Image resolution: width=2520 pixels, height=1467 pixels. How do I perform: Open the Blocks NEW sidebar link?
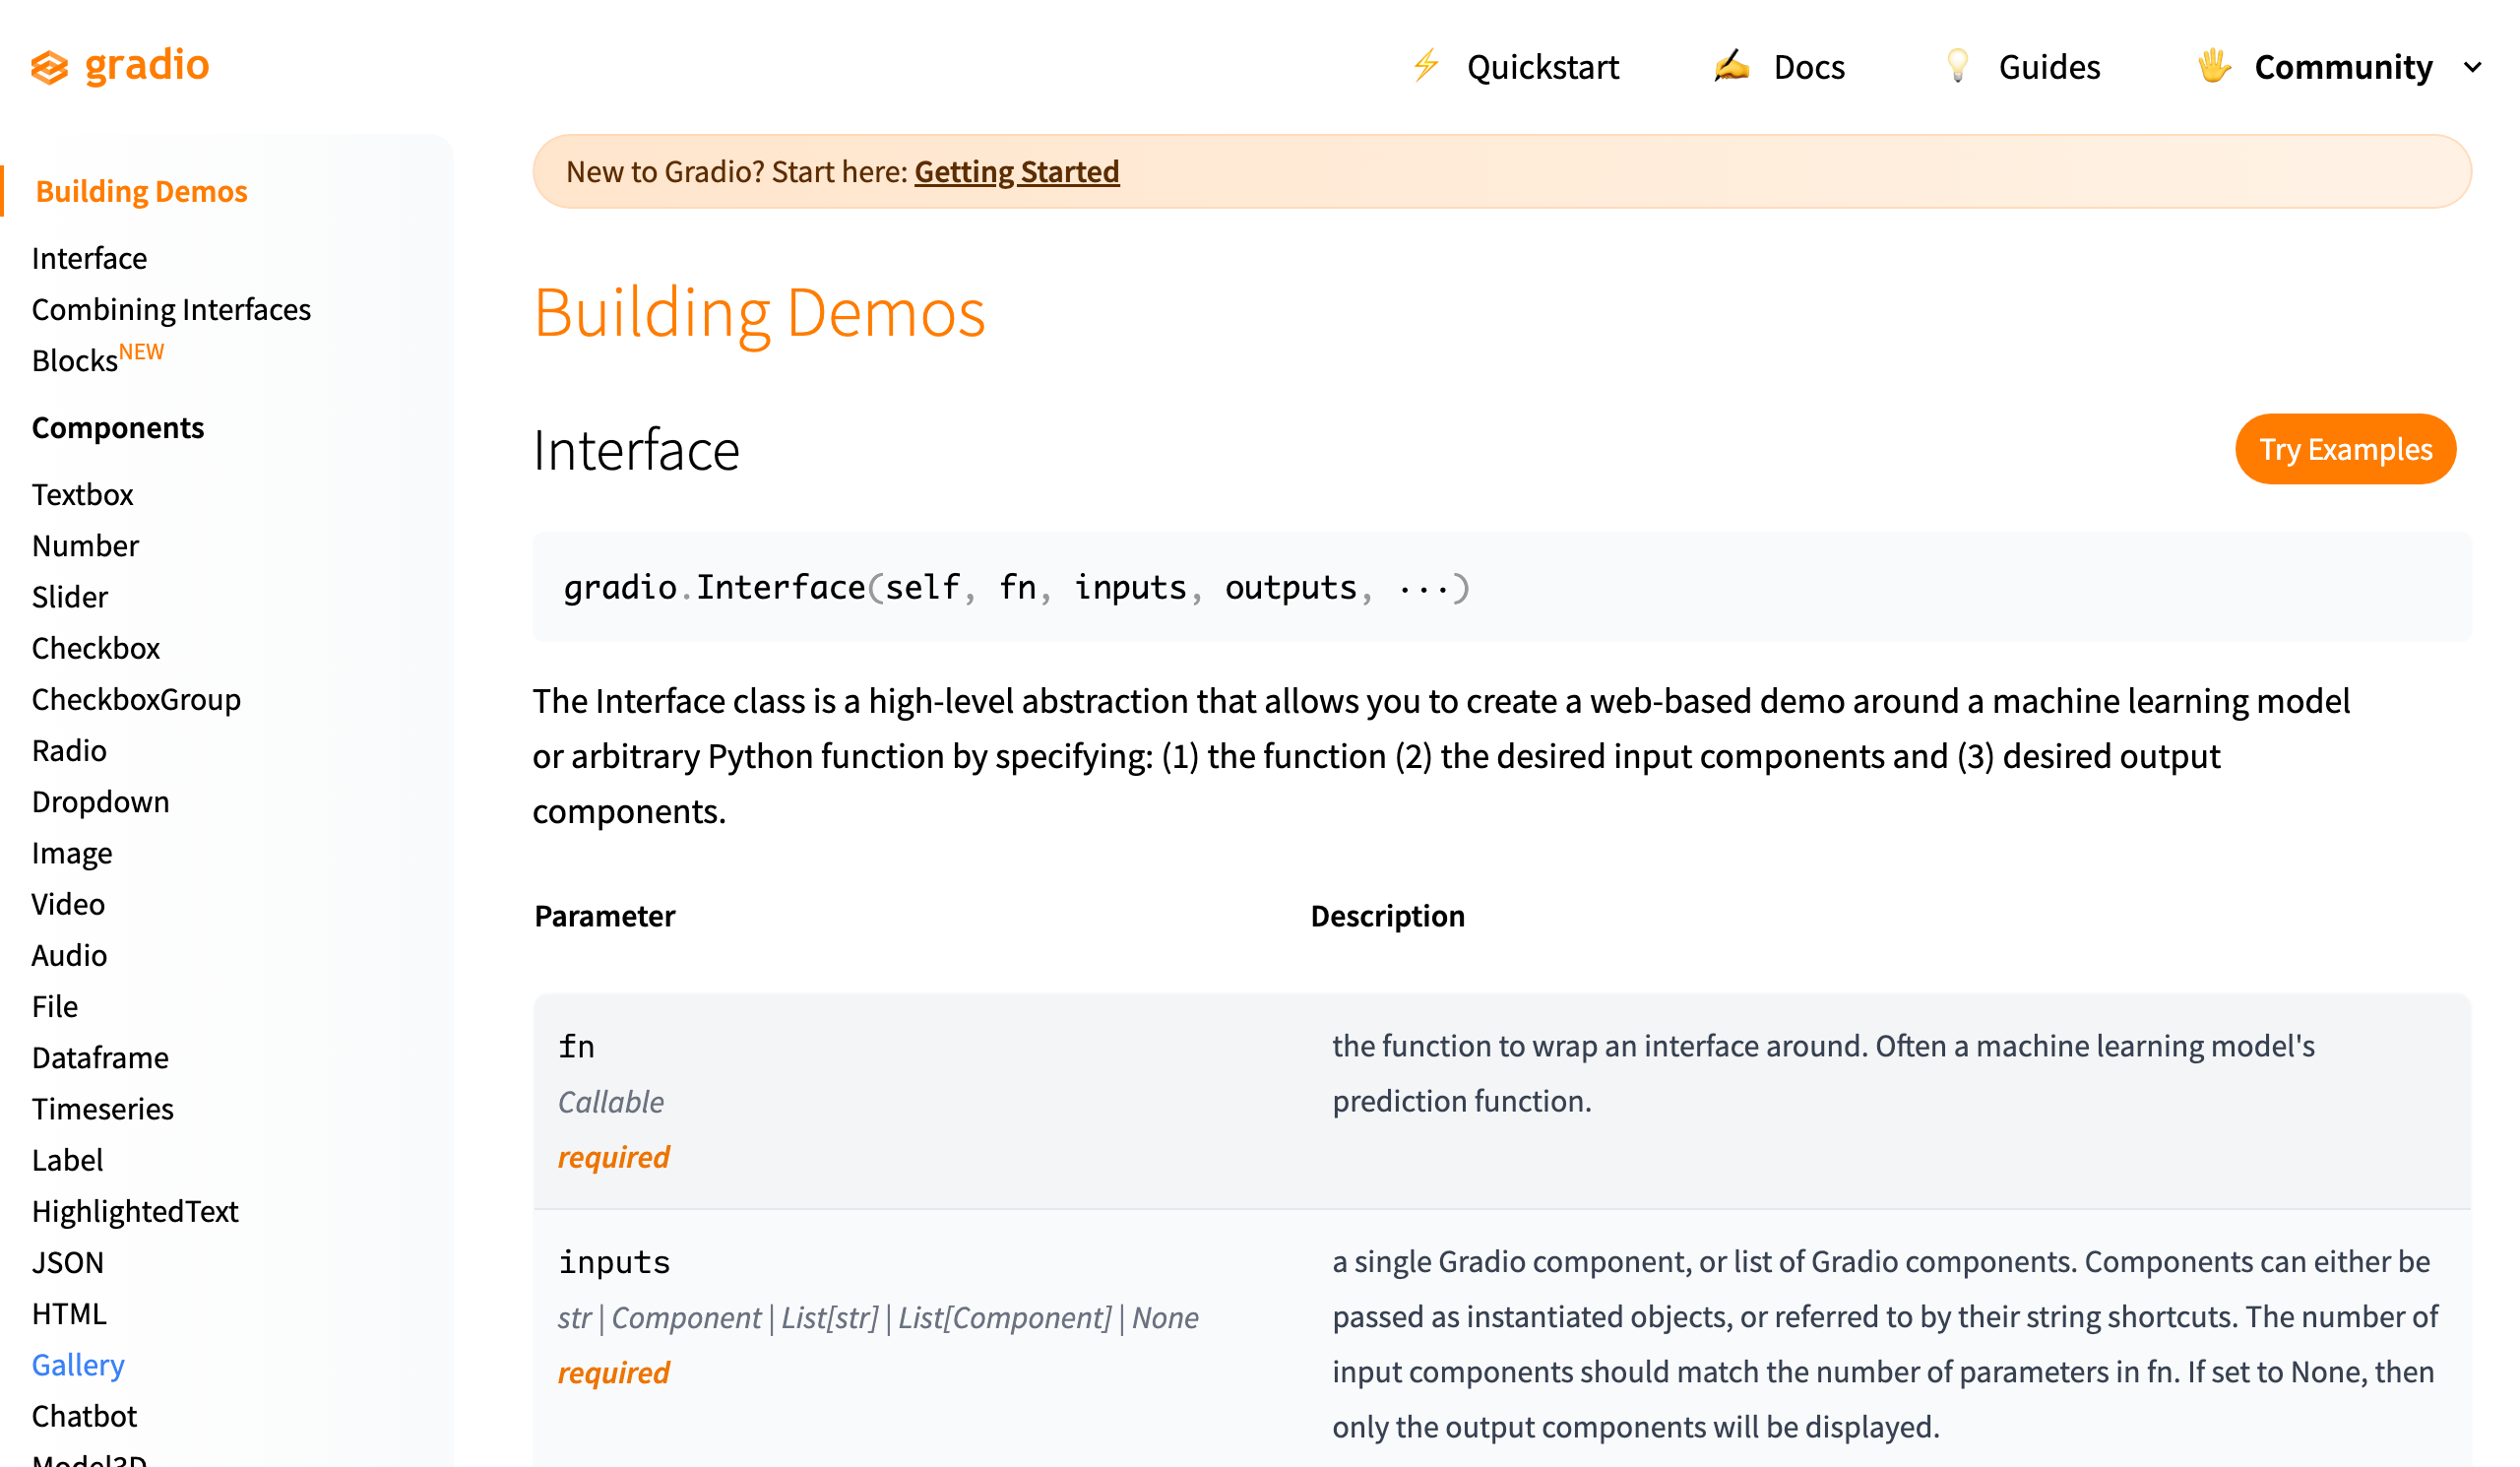[x=98, y=358]
